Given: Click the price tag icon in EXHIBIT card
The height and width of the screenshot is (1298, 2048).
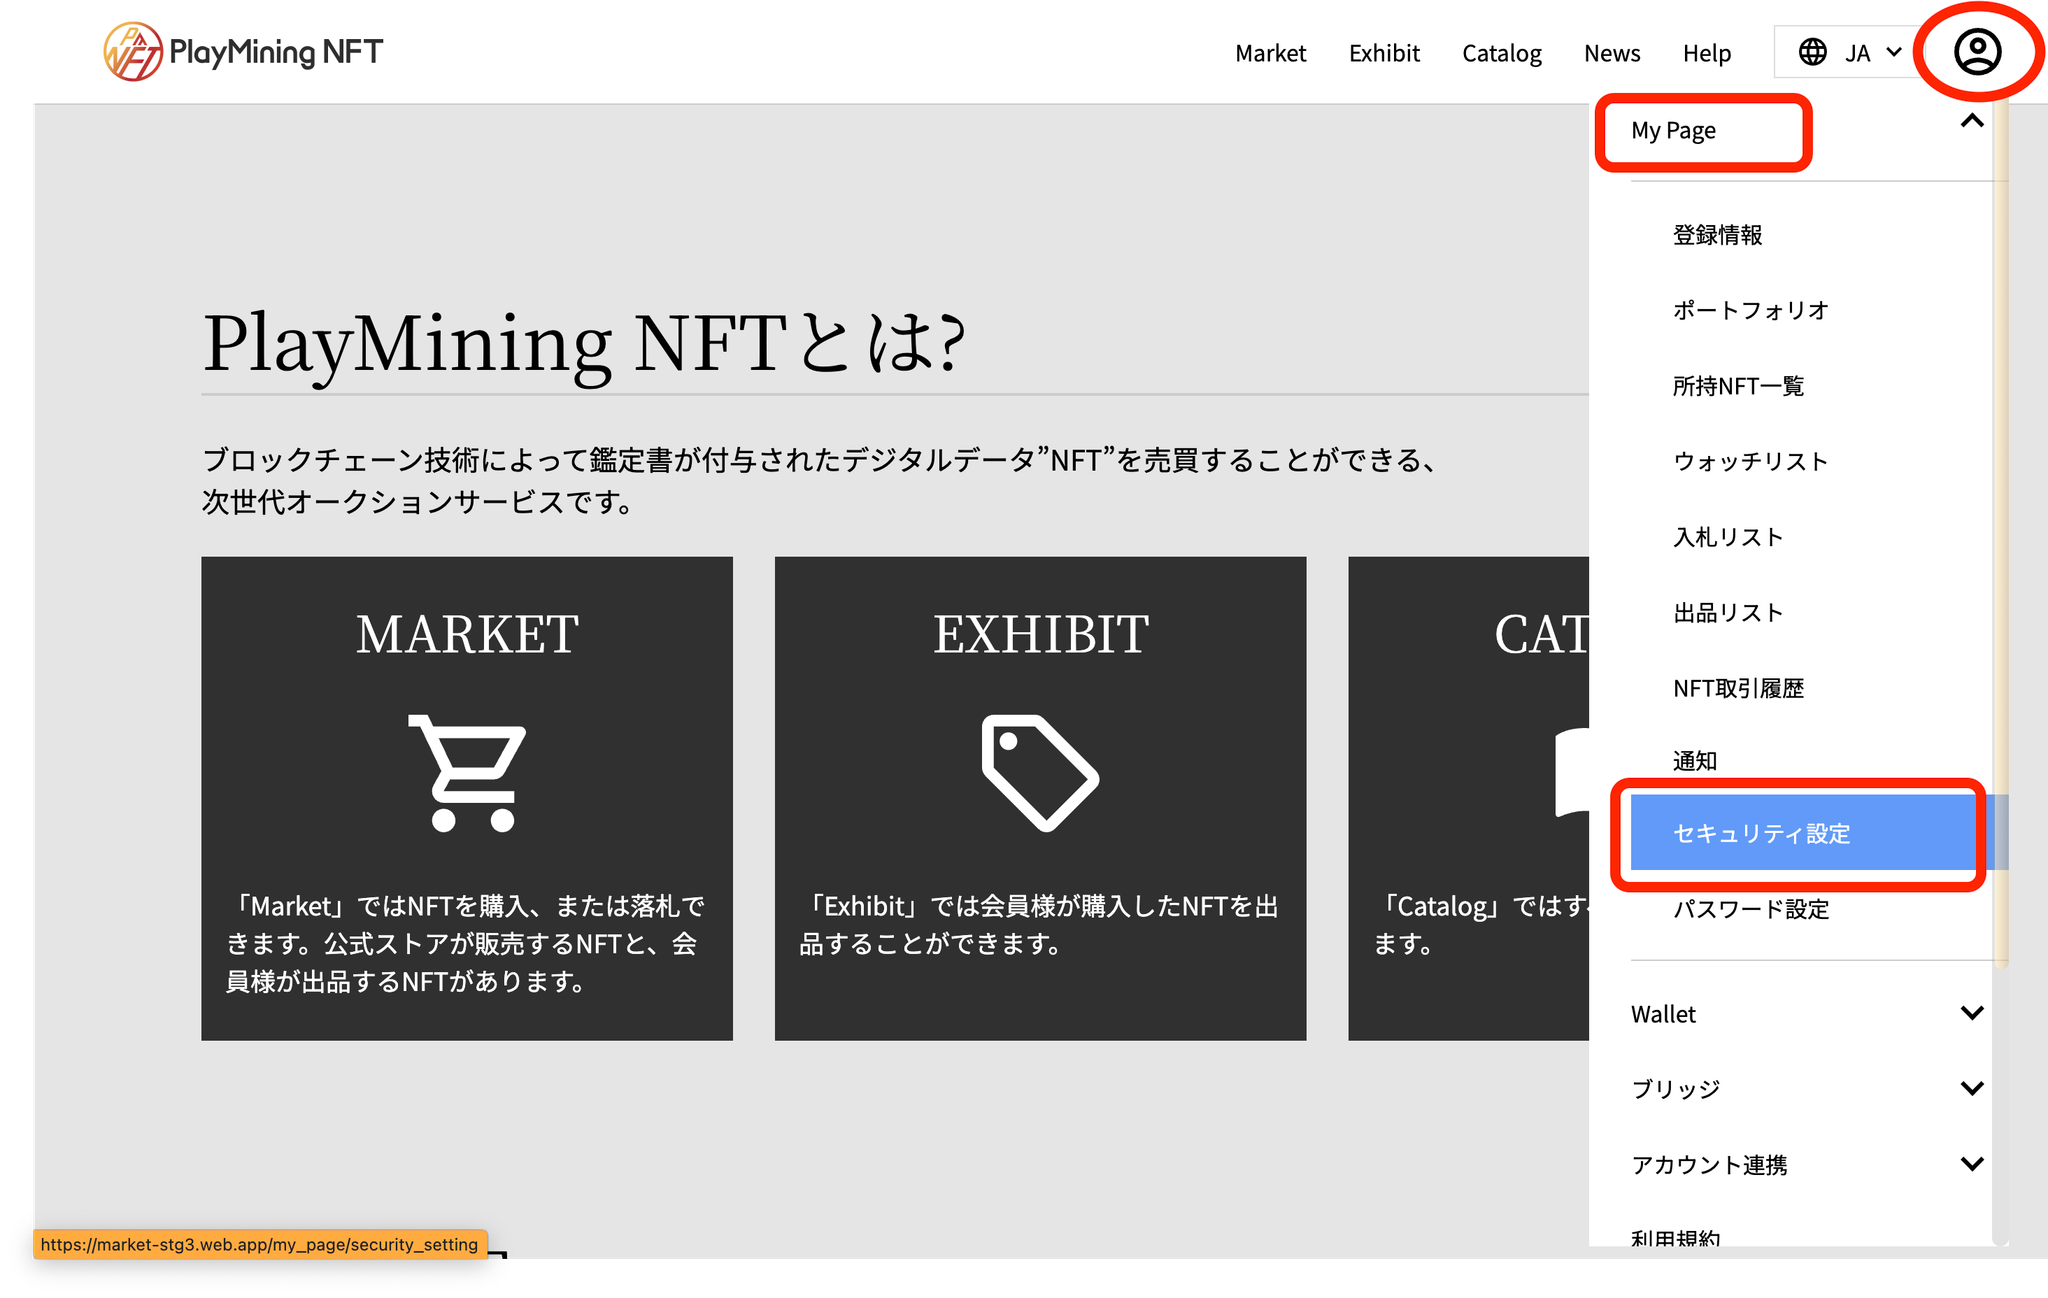Looking at the screenshot, I should coord(1040,772).
